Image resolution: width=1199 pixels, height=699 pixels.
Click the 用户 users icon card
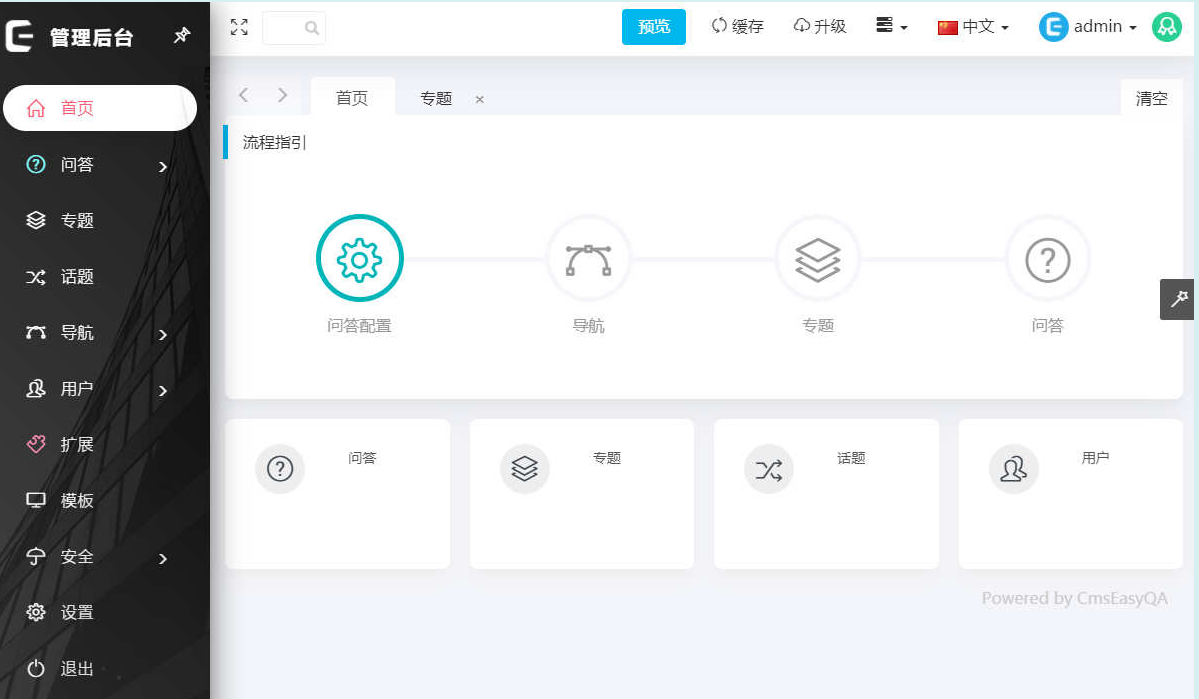1013,468
